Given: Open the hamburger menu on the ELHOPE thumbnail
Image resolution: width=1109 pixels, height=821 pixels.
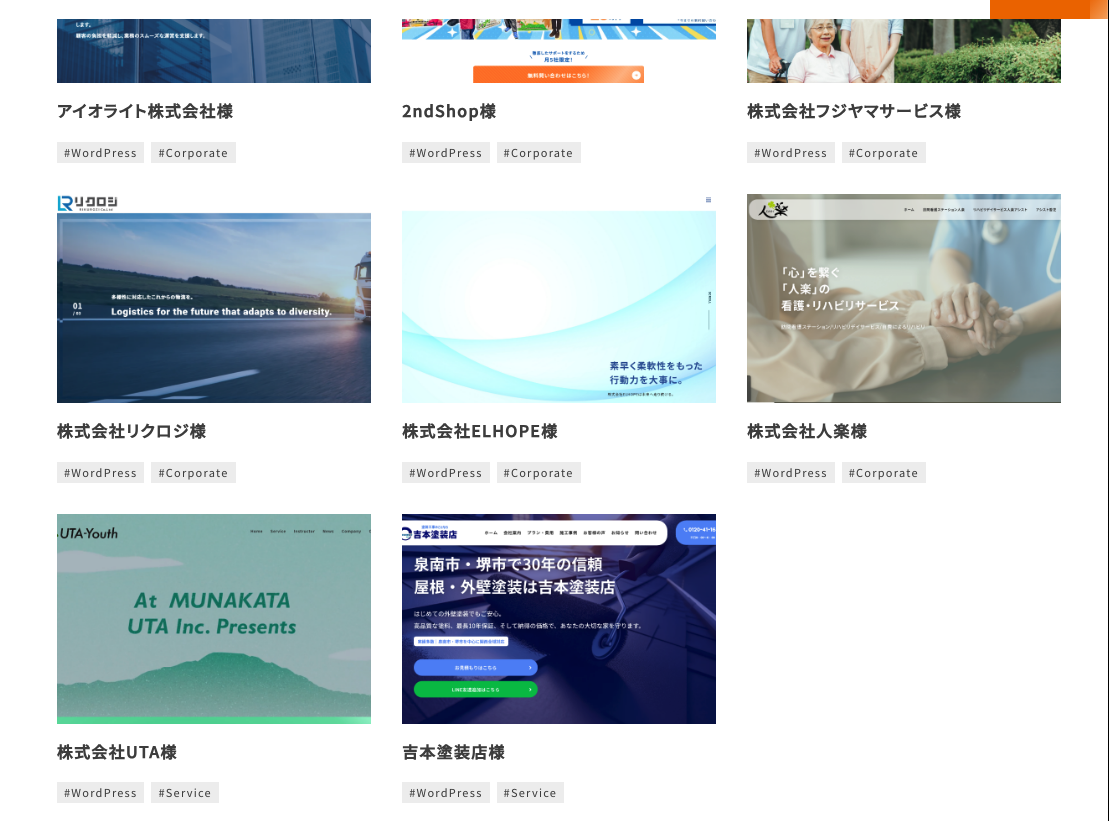Looking at the screenshot, I should 709,200.
